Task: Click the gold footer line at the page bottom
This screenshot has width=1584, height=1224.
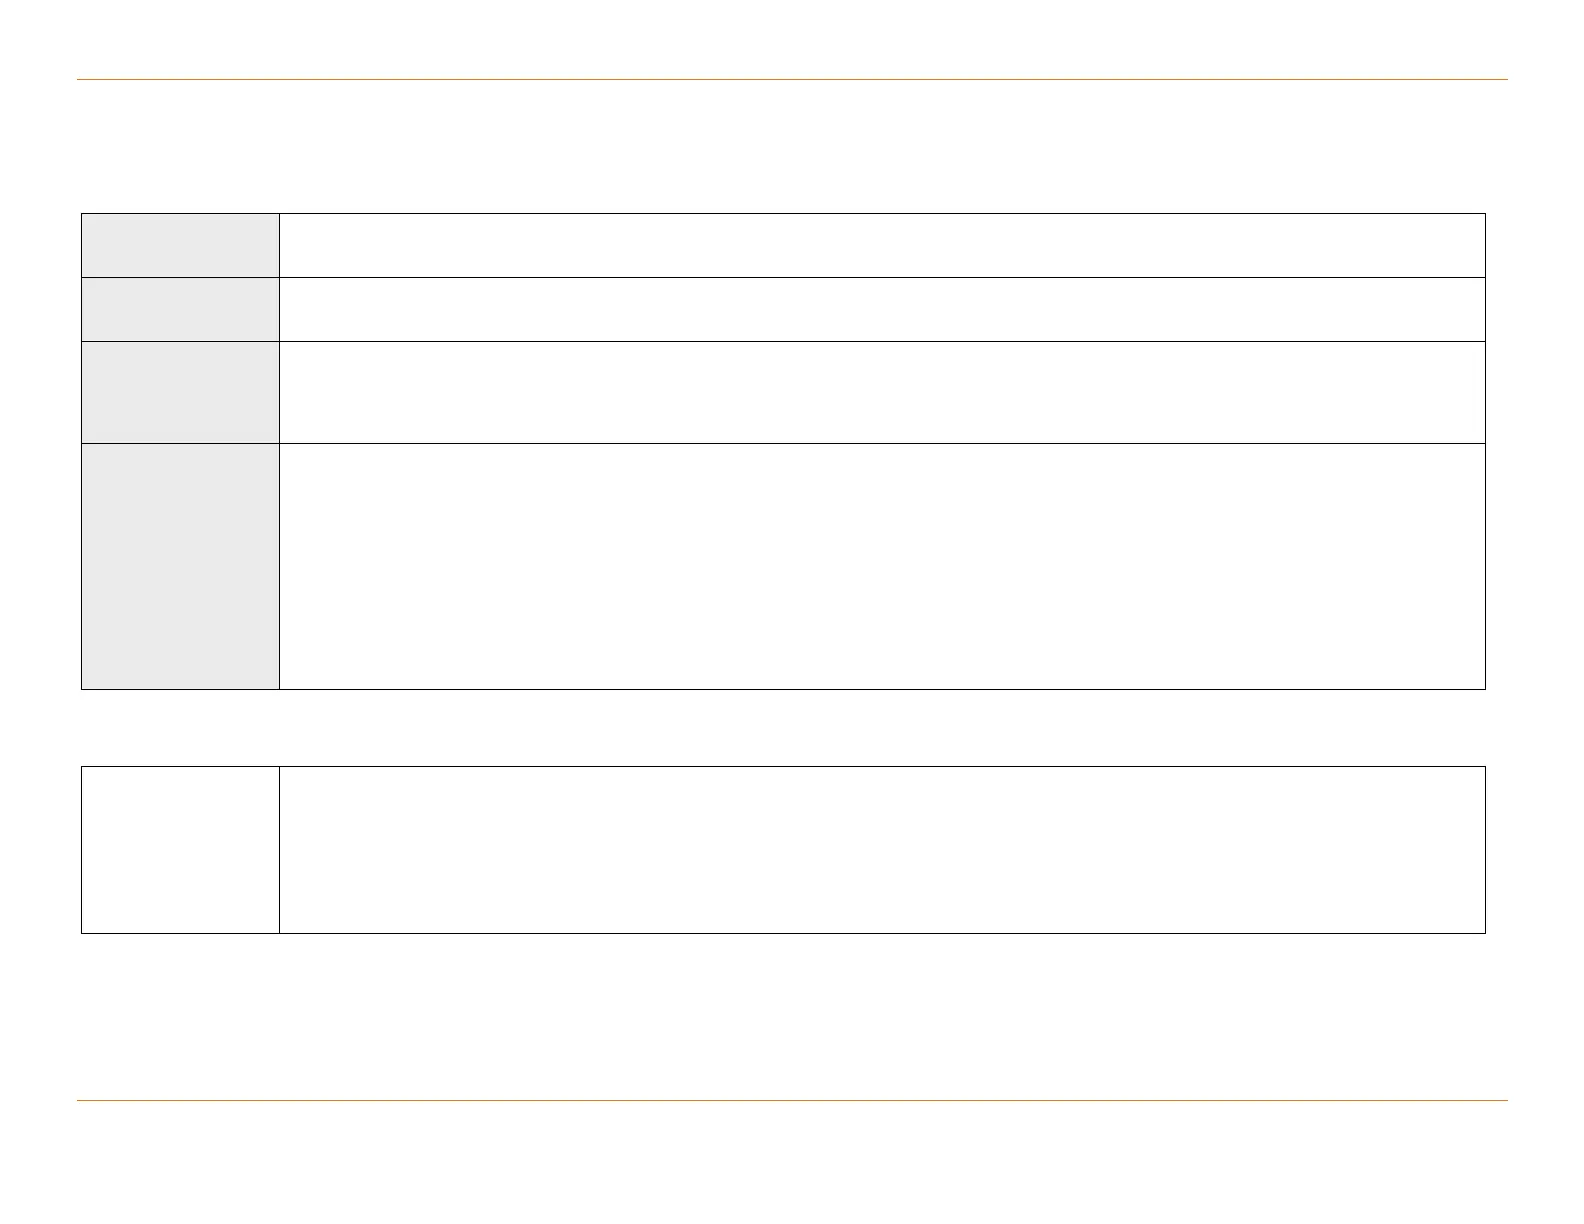Action: point(792,1101)
